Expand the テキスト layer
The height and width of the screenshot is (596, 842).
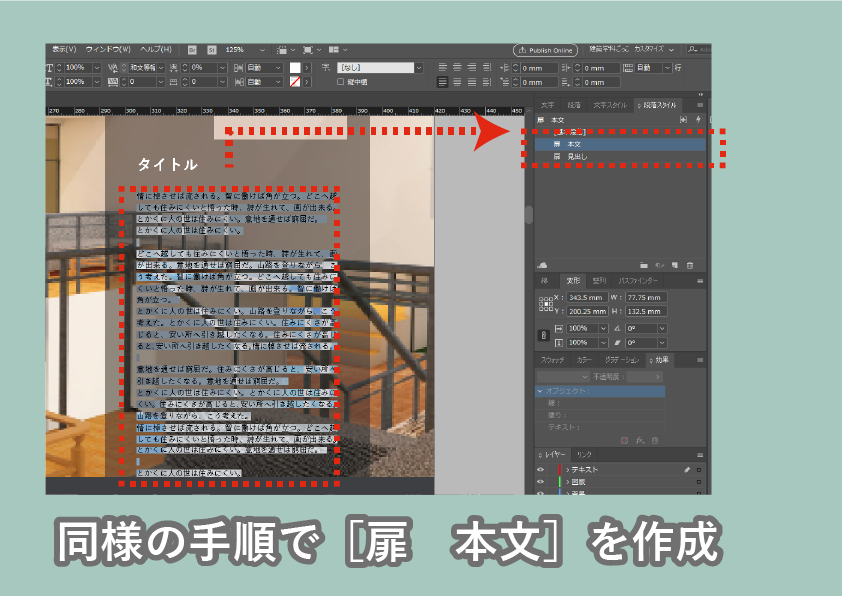pos(567,469)
